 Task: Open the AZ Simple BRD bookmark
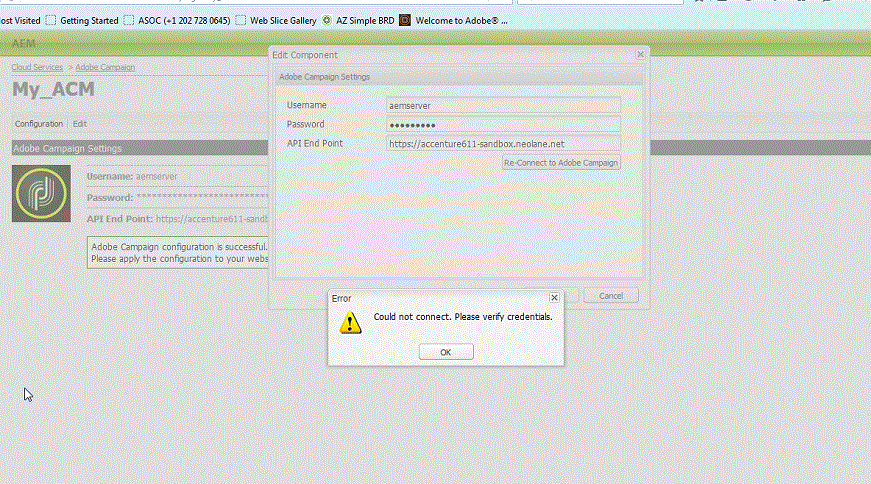pos(365,21)
